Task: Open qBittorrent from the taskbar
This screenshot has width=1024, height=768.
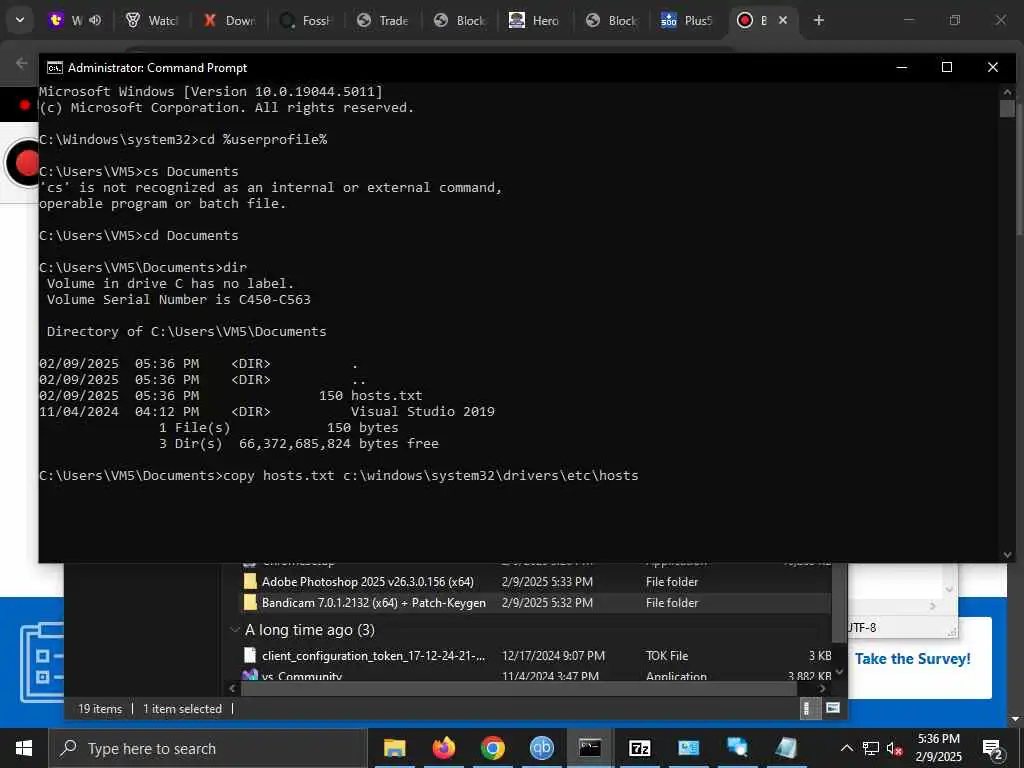Action: point(541,748)
